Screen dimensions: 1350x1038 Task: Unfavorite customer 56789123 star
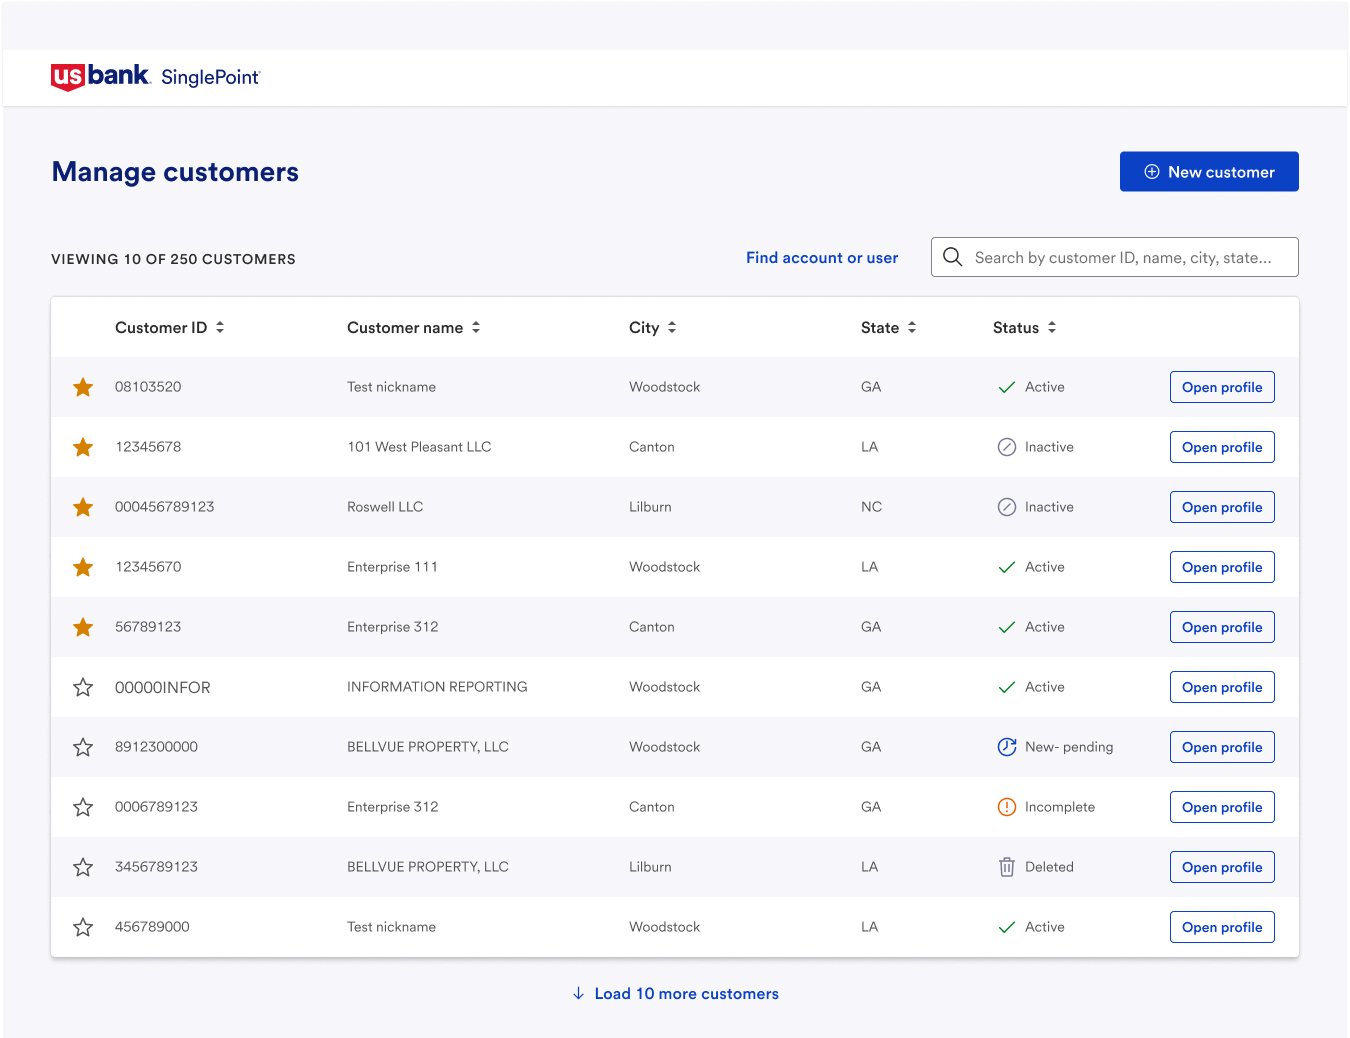point(83,627)
